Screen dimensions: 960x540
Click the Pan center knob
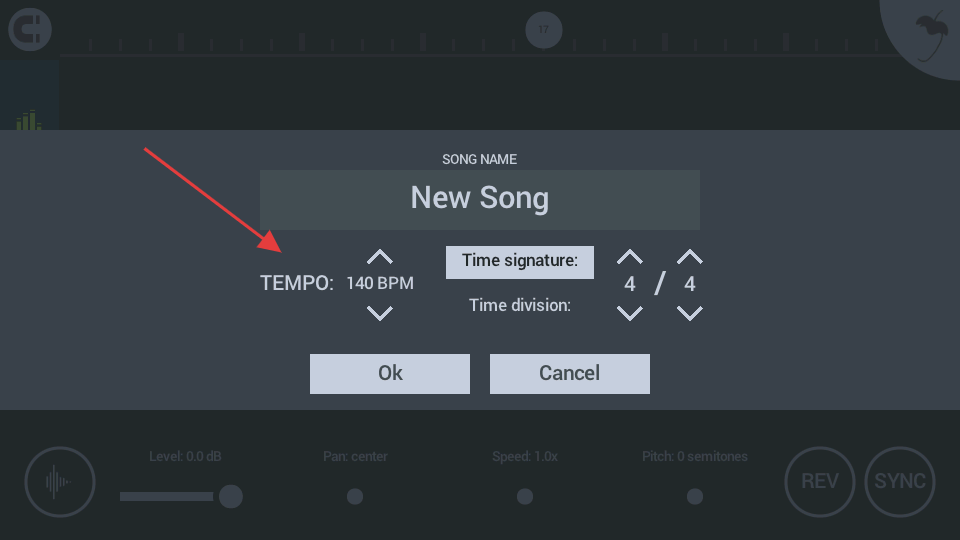[x=355, y=497]
